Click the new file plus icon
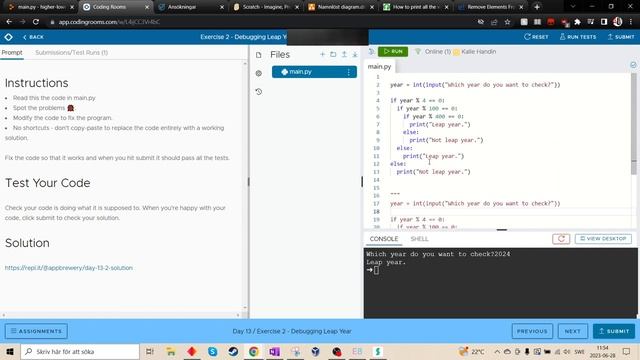 pyautogui.click(x=322, y=54)
